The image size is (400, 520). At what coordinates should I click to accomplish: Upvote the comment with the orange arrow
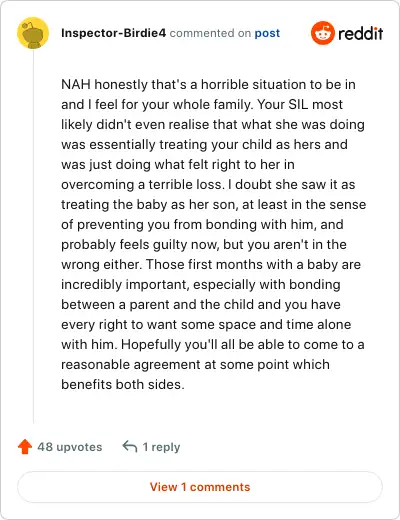[x=25, y=447]
